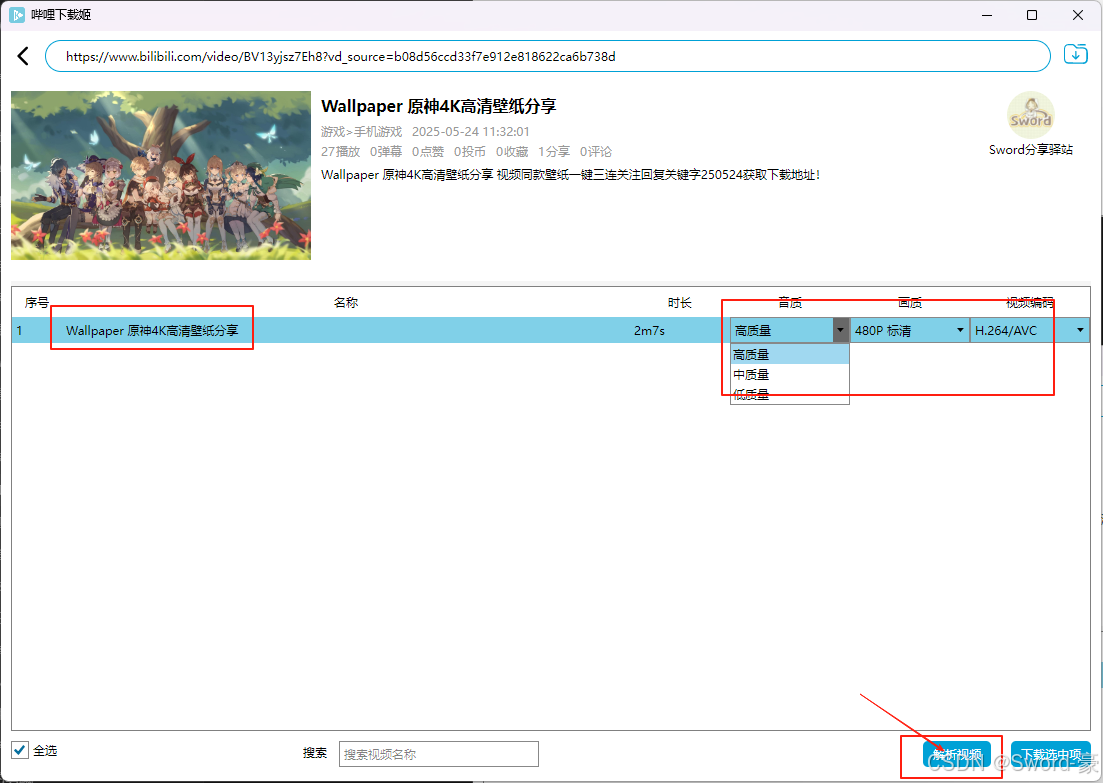The image size is (1103, 783).
Task: Choose 高质量 in the dropdown list
Action: (x=790, y=355)
